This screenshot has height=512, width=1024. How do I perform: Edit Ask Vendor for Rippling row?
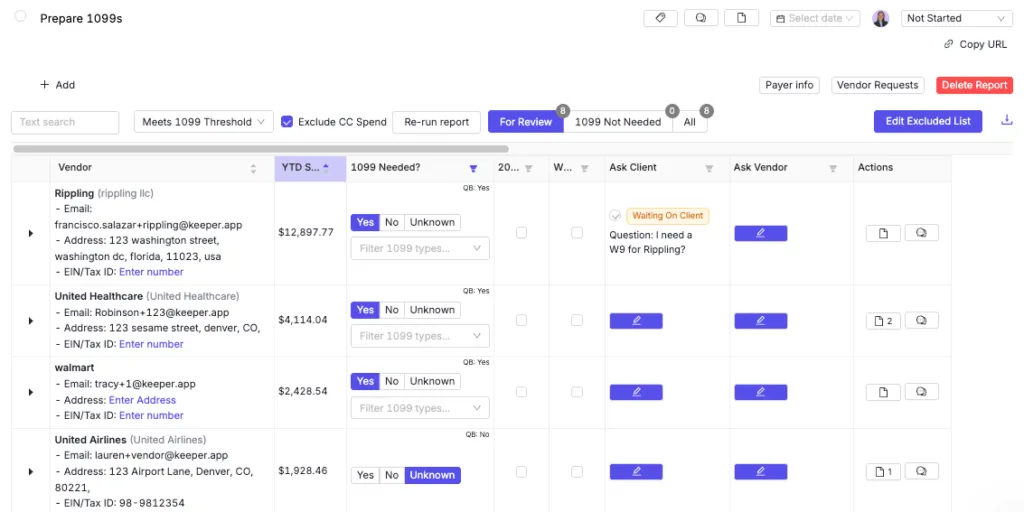[760, 233]
